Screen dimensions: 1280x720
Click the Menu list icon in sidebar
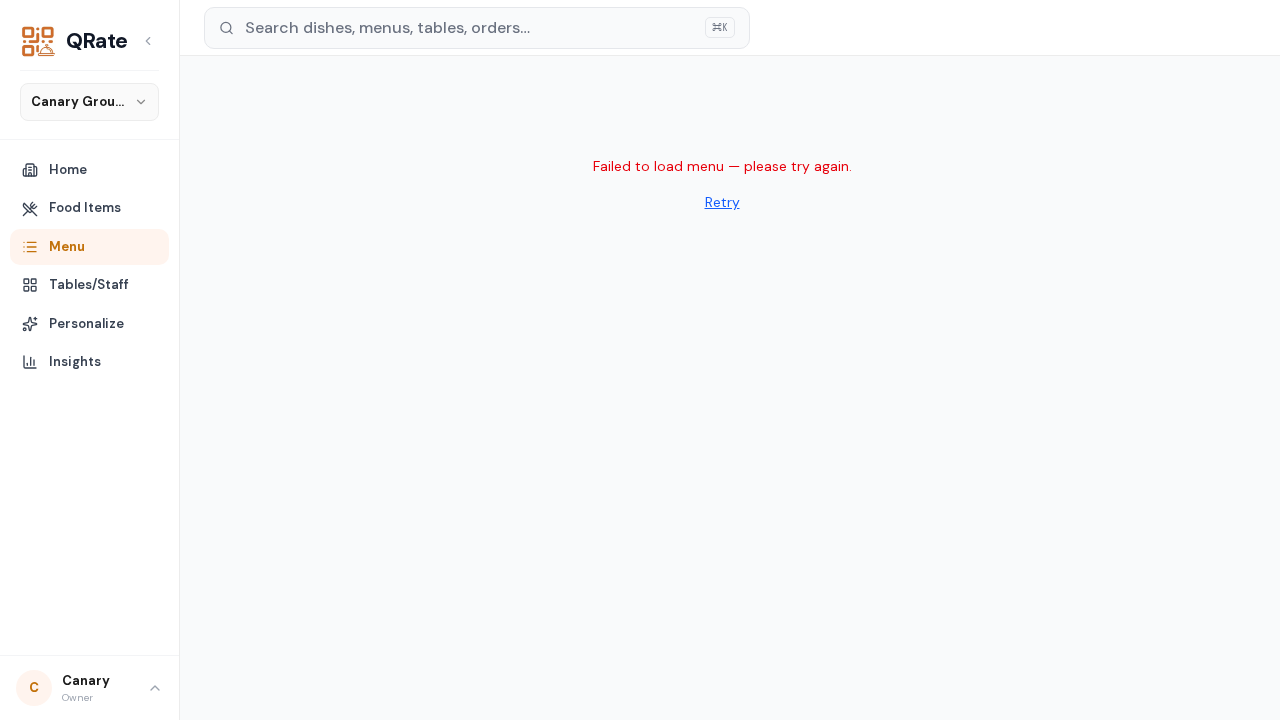pos(30,247)
